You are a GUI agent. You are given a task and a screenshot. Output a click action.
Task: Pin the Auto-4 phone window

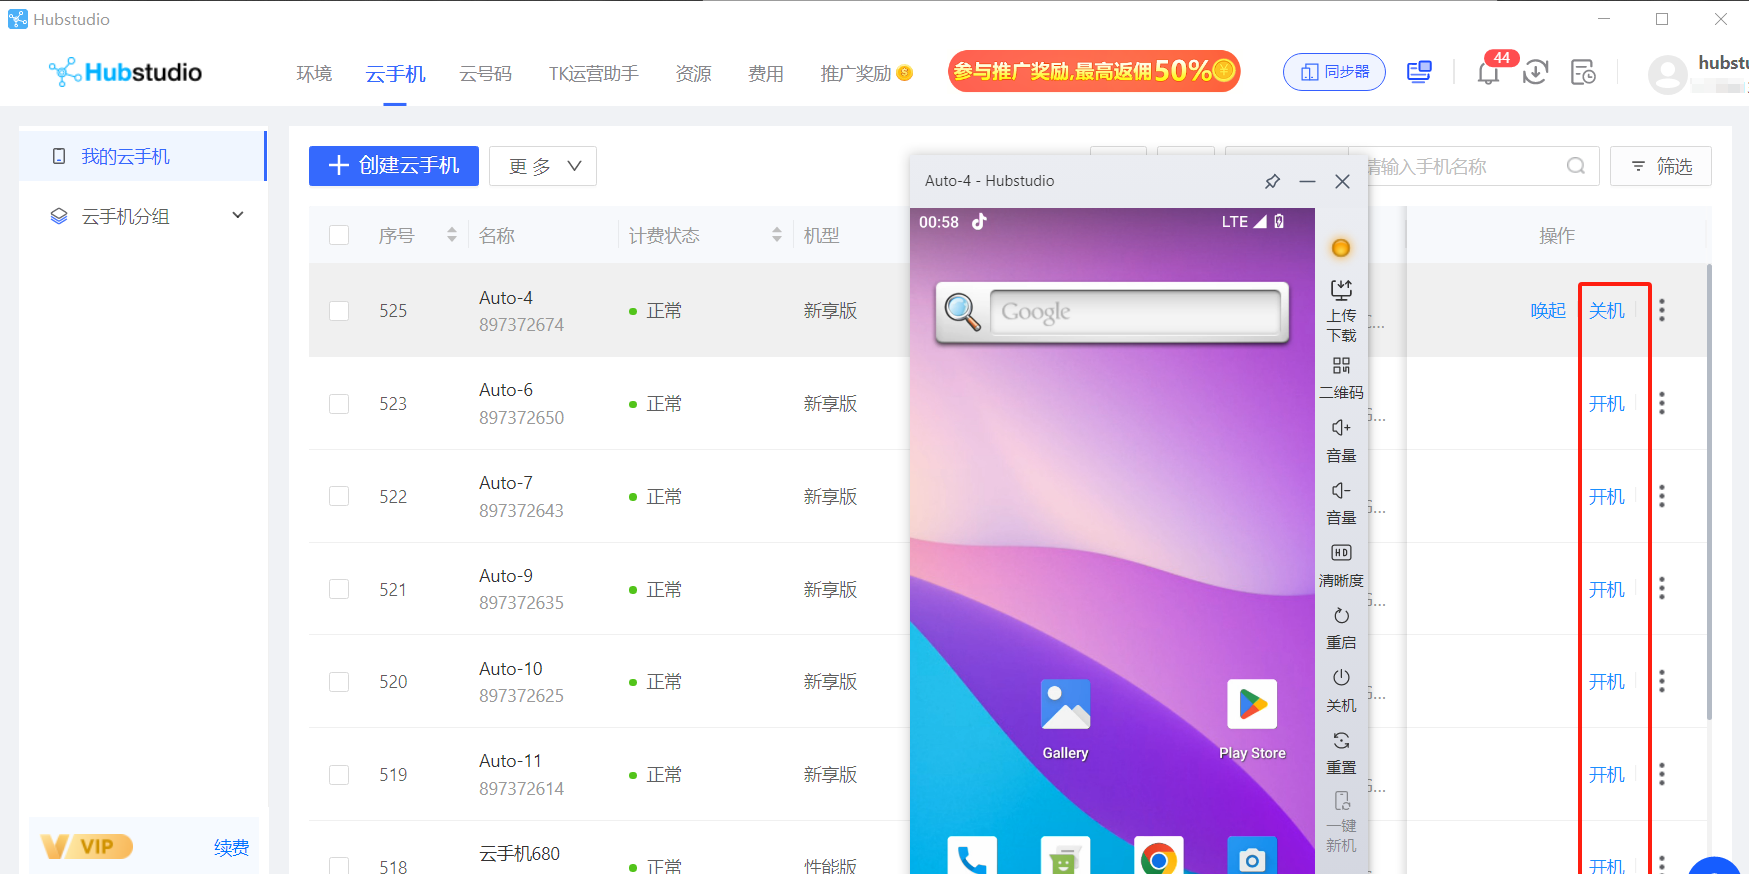point(1272,181)
